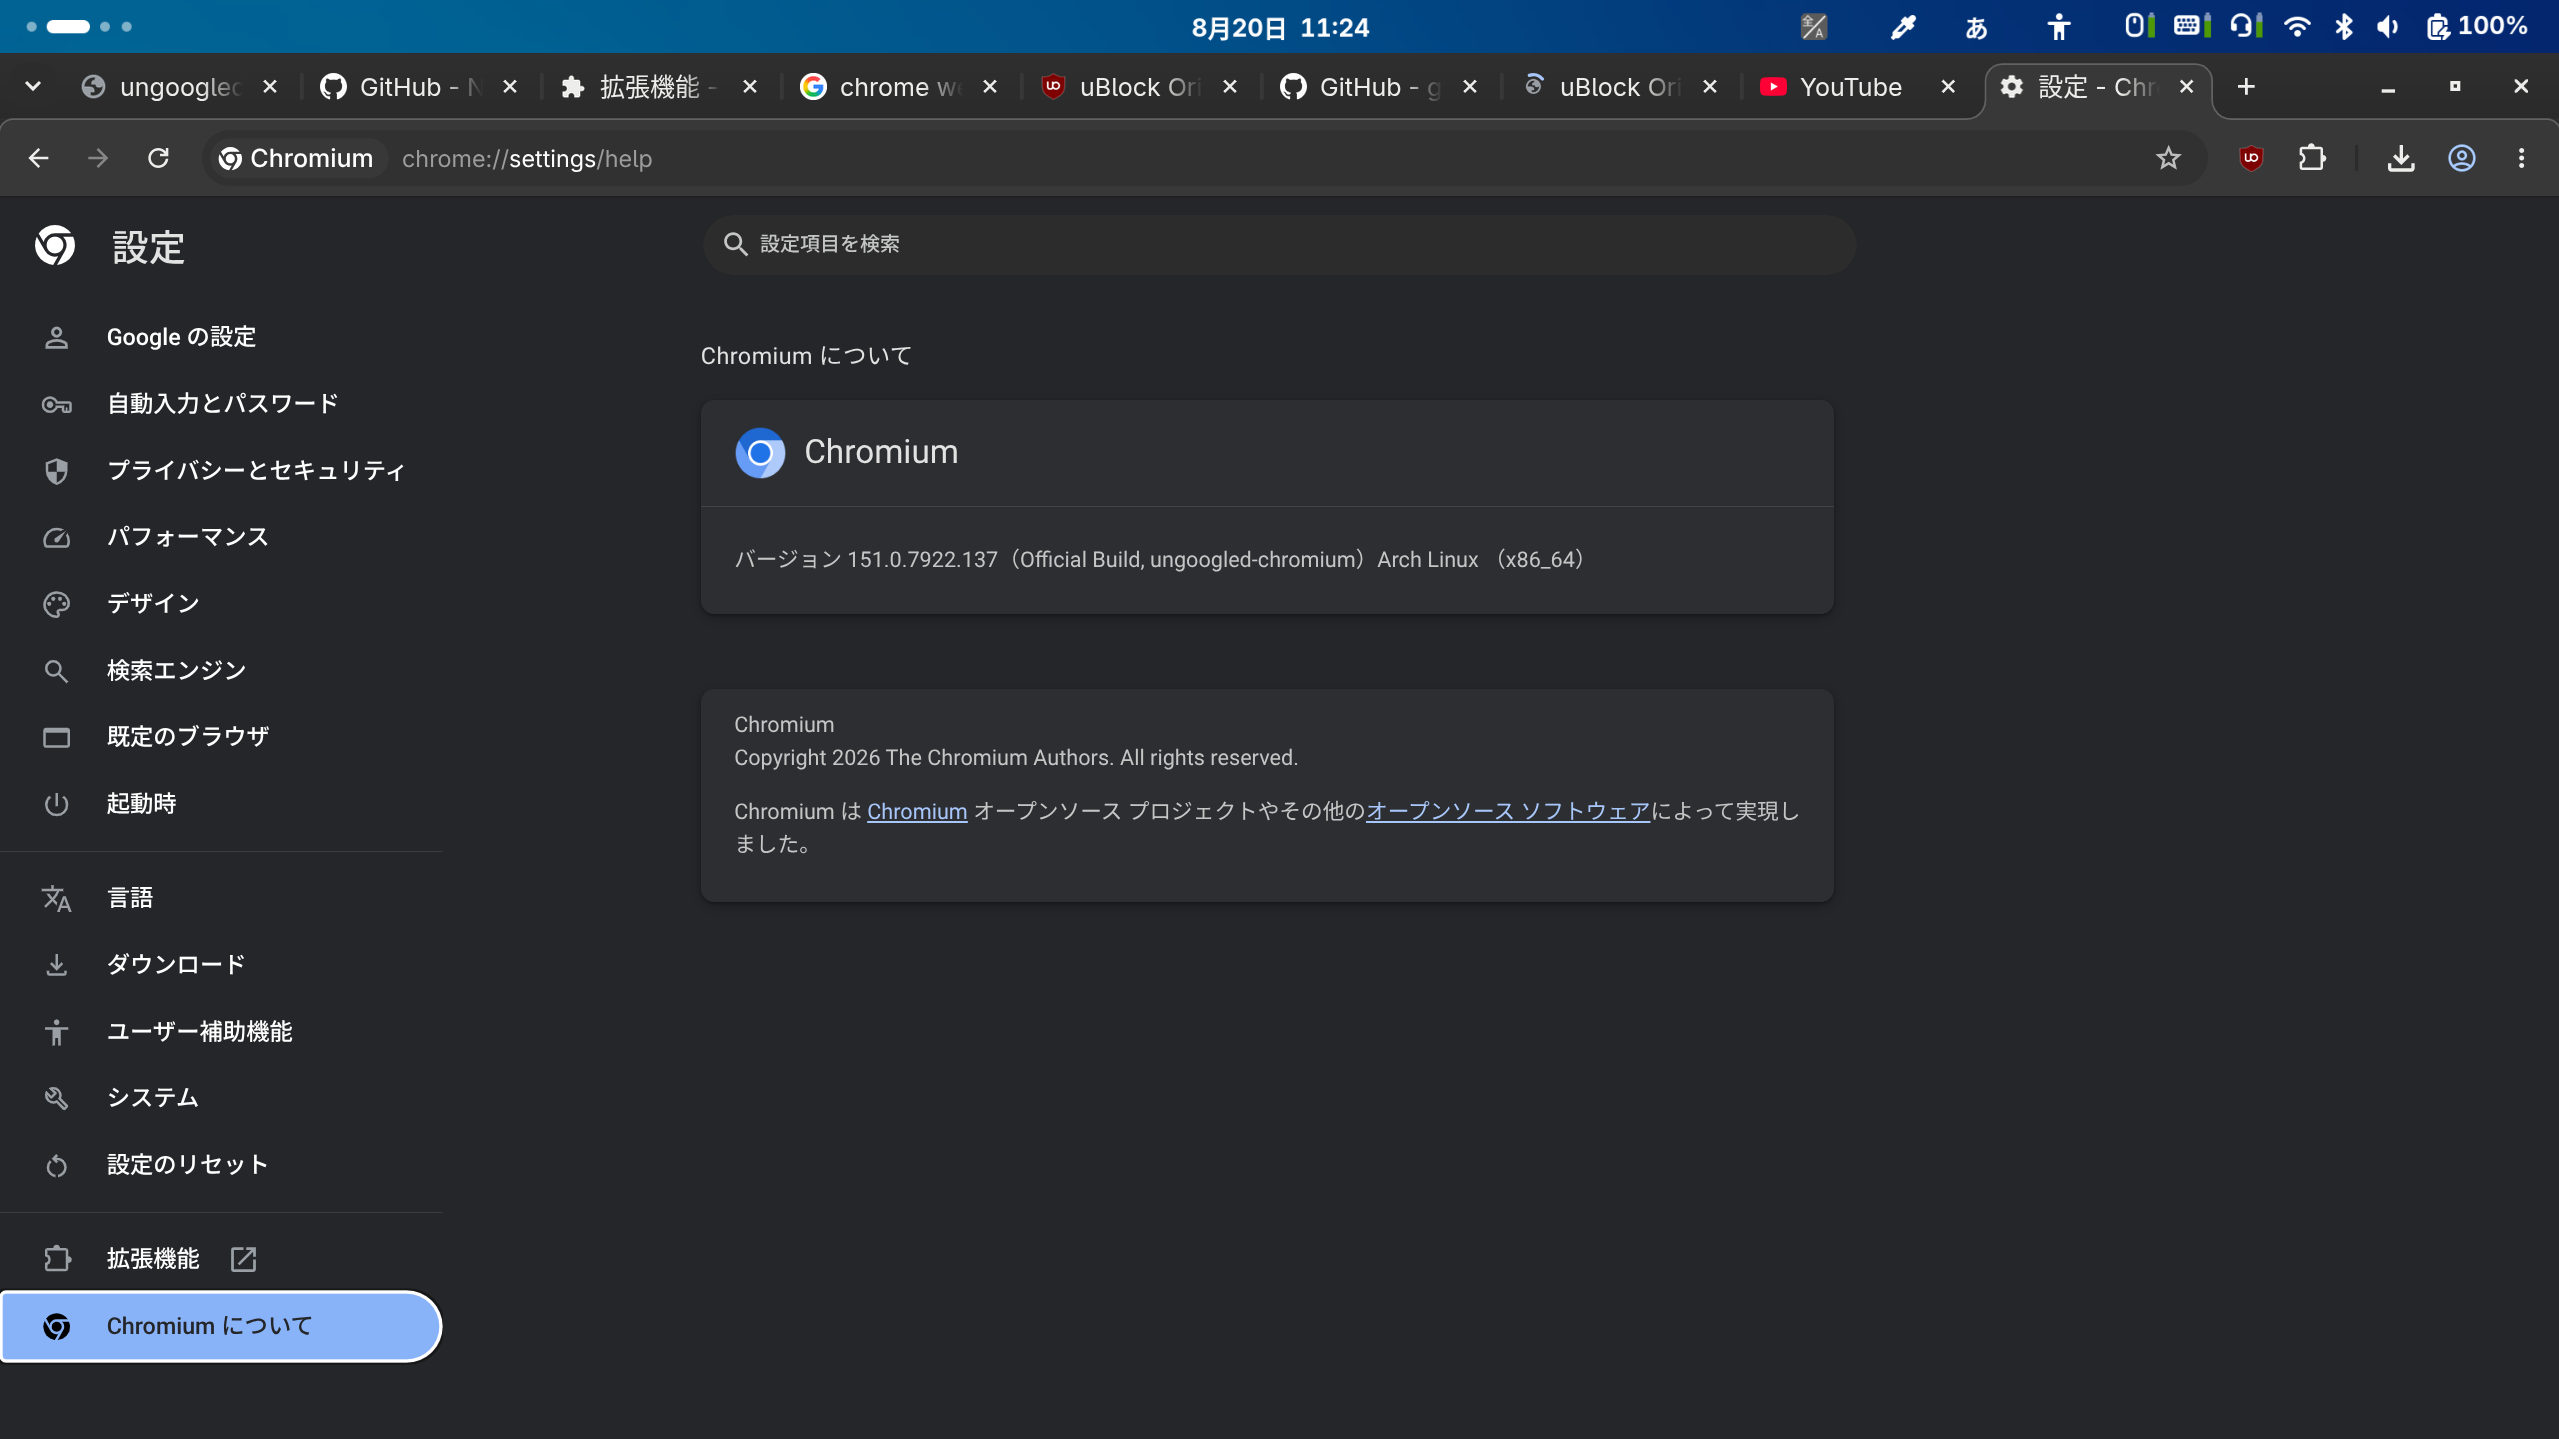
Task: Click the keyboard tray icon in top bar
Action: click(2191, 26)
